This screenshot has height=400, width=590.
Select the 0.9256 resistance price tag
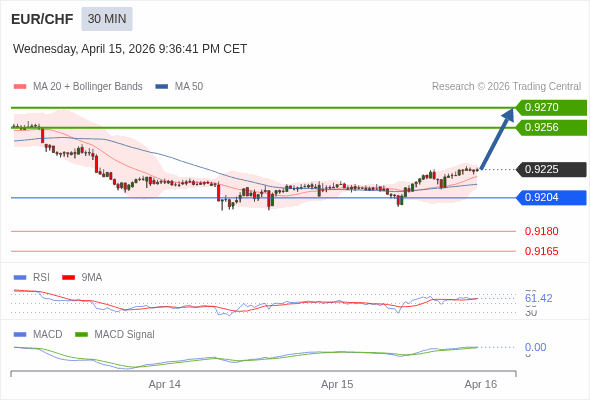coord(551,128)
